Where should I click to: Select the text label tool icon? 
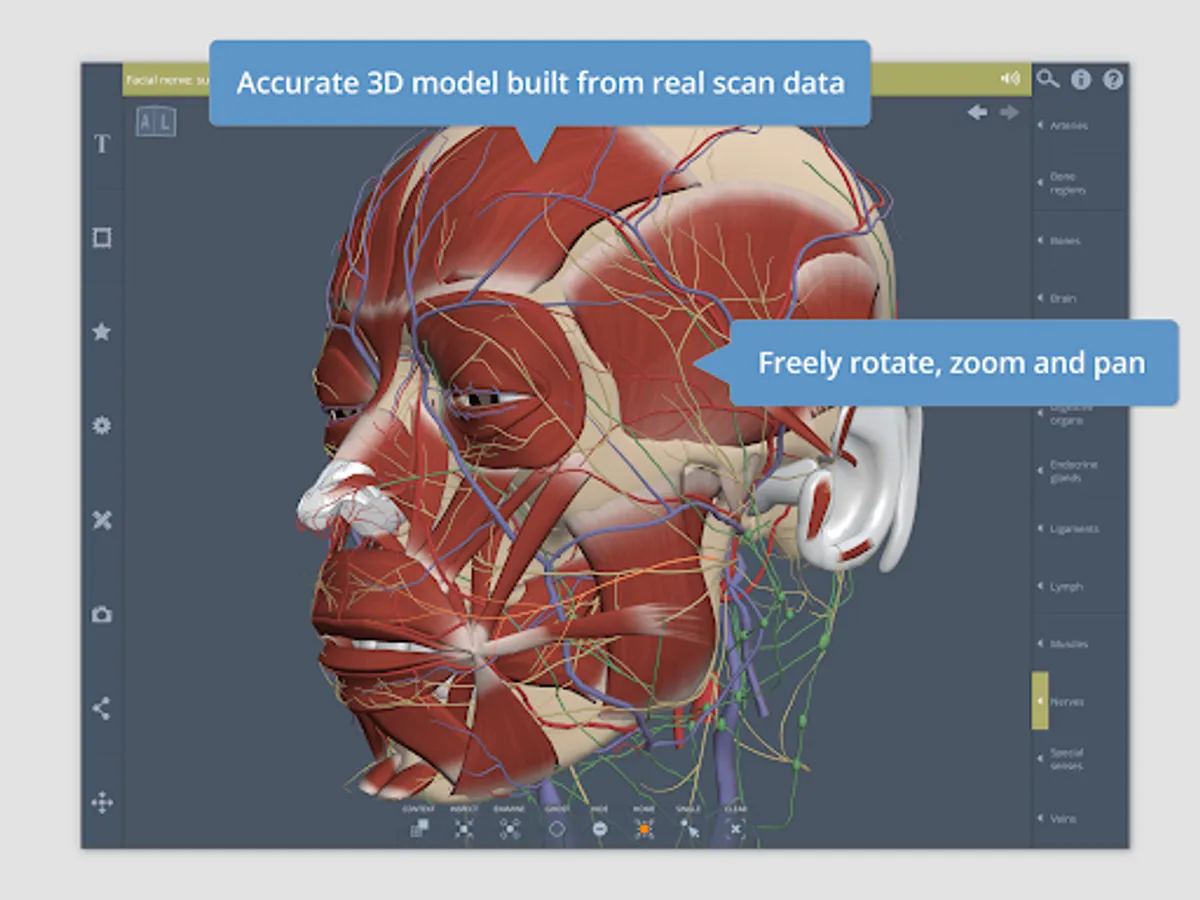(101, 144)
